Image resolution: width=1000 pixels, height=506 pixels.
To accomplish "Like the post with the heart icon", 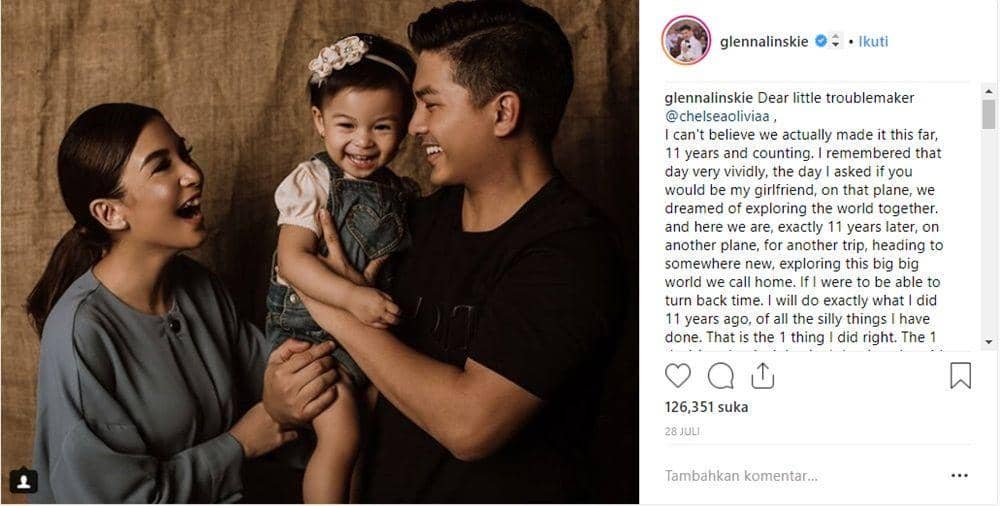I will point(677,376).
